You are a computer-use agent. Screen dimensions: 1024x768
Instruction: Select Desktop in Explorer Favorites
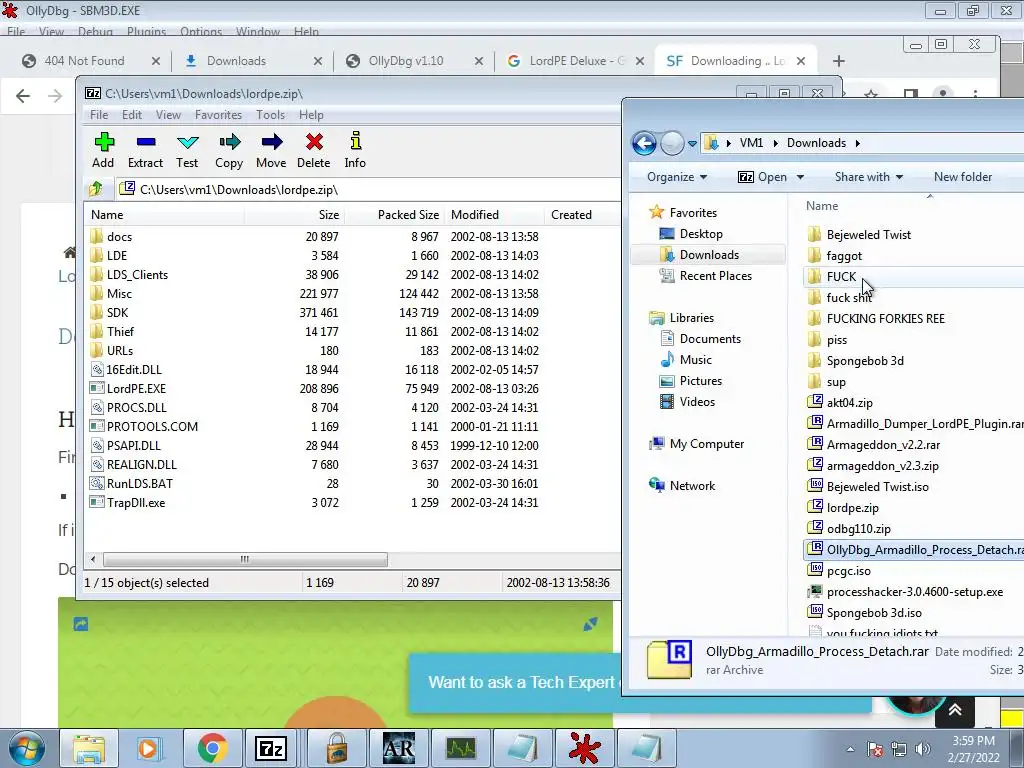pyautogui.click(x=701, y=234)
